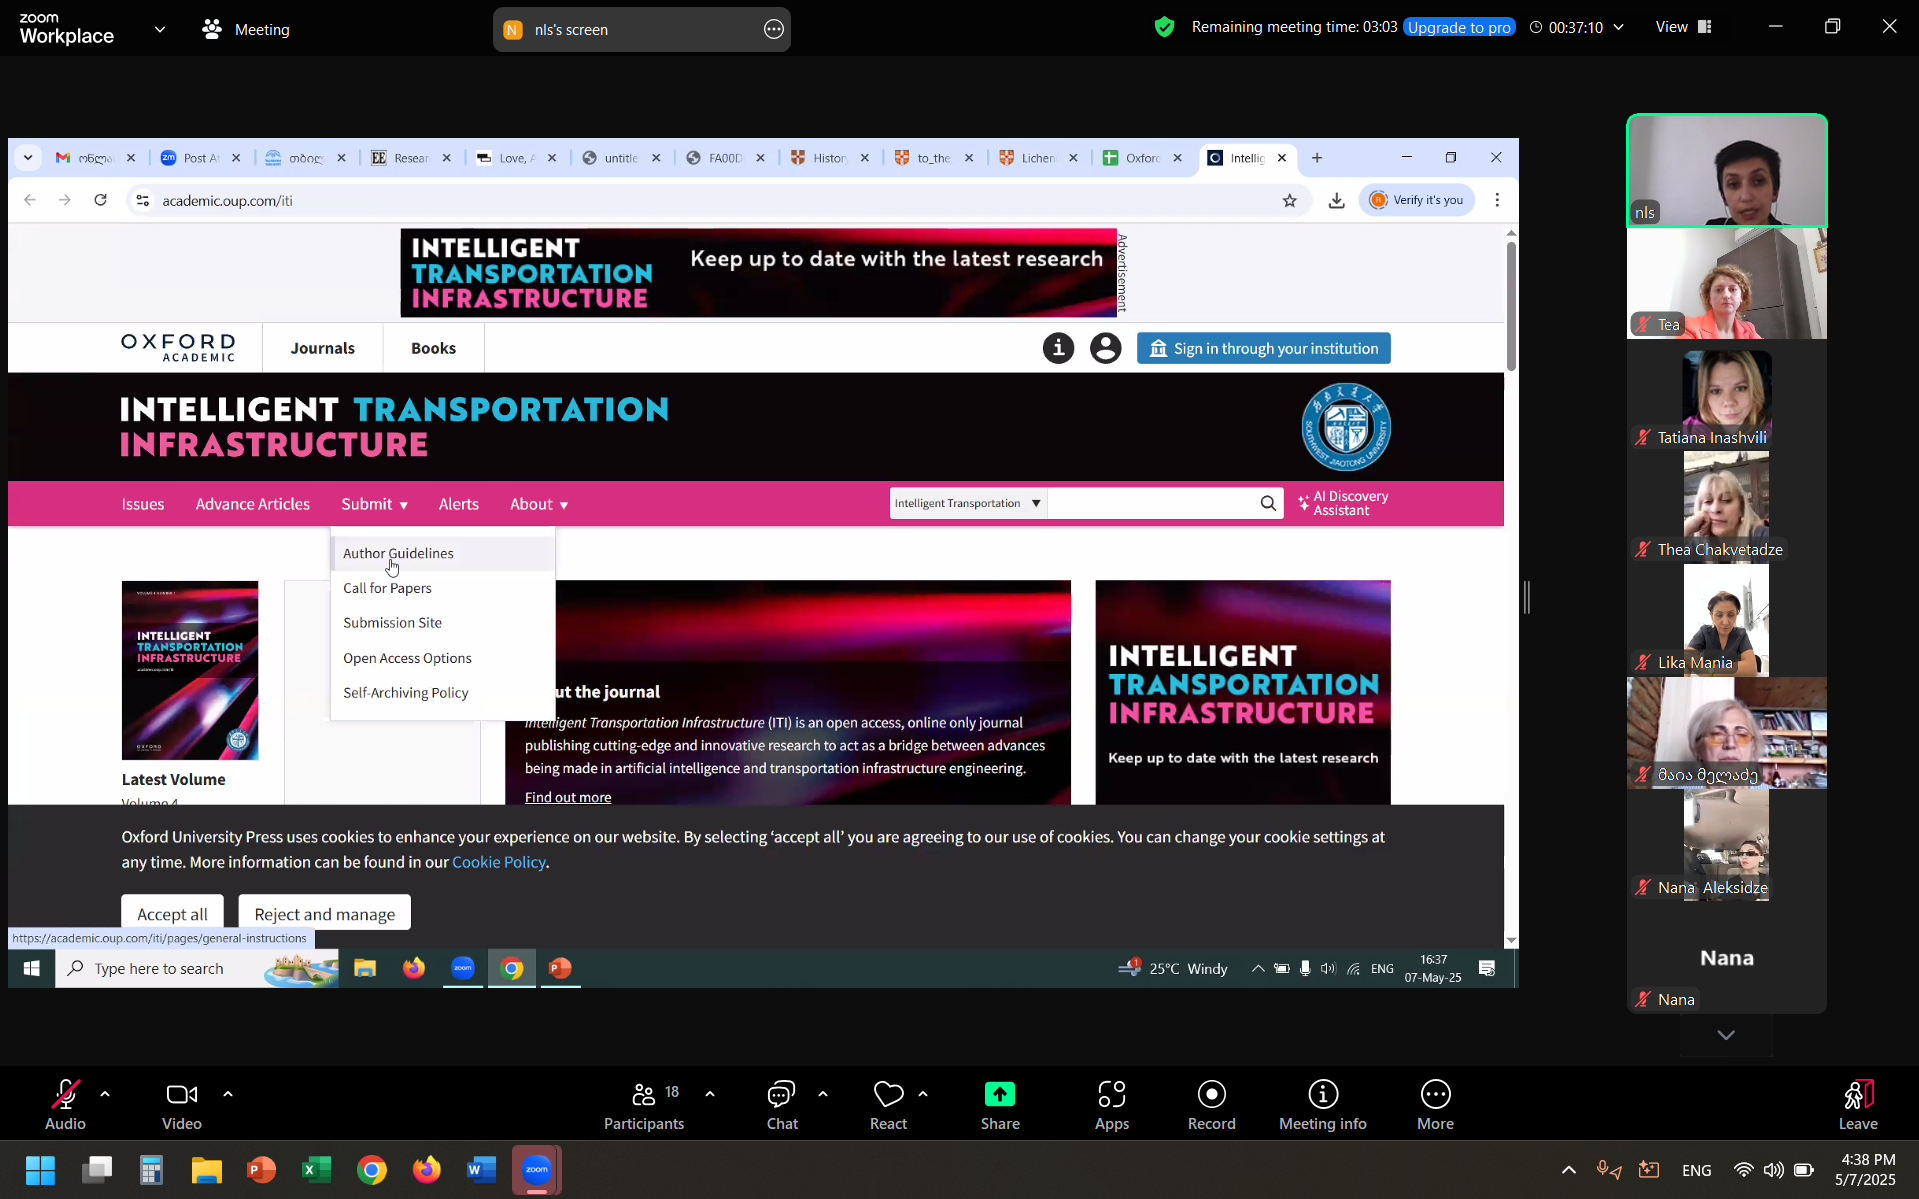Expand meeting timer dropdown arrow
The image size is (1919, 1199).
coord(1618,27)
